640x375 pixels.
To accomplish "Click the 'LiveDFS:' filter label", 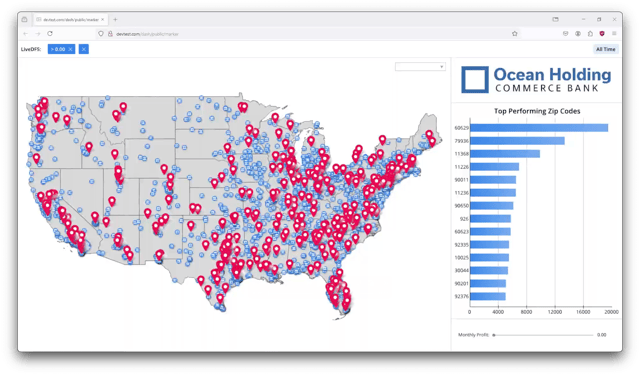I will [x=31, y=49].
